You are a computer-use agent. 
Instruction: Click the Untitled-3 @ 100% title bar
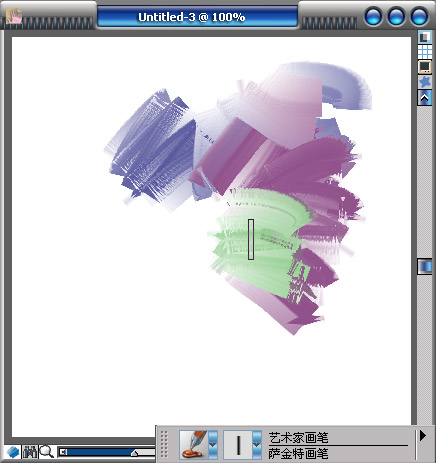(x=197, y=17)
